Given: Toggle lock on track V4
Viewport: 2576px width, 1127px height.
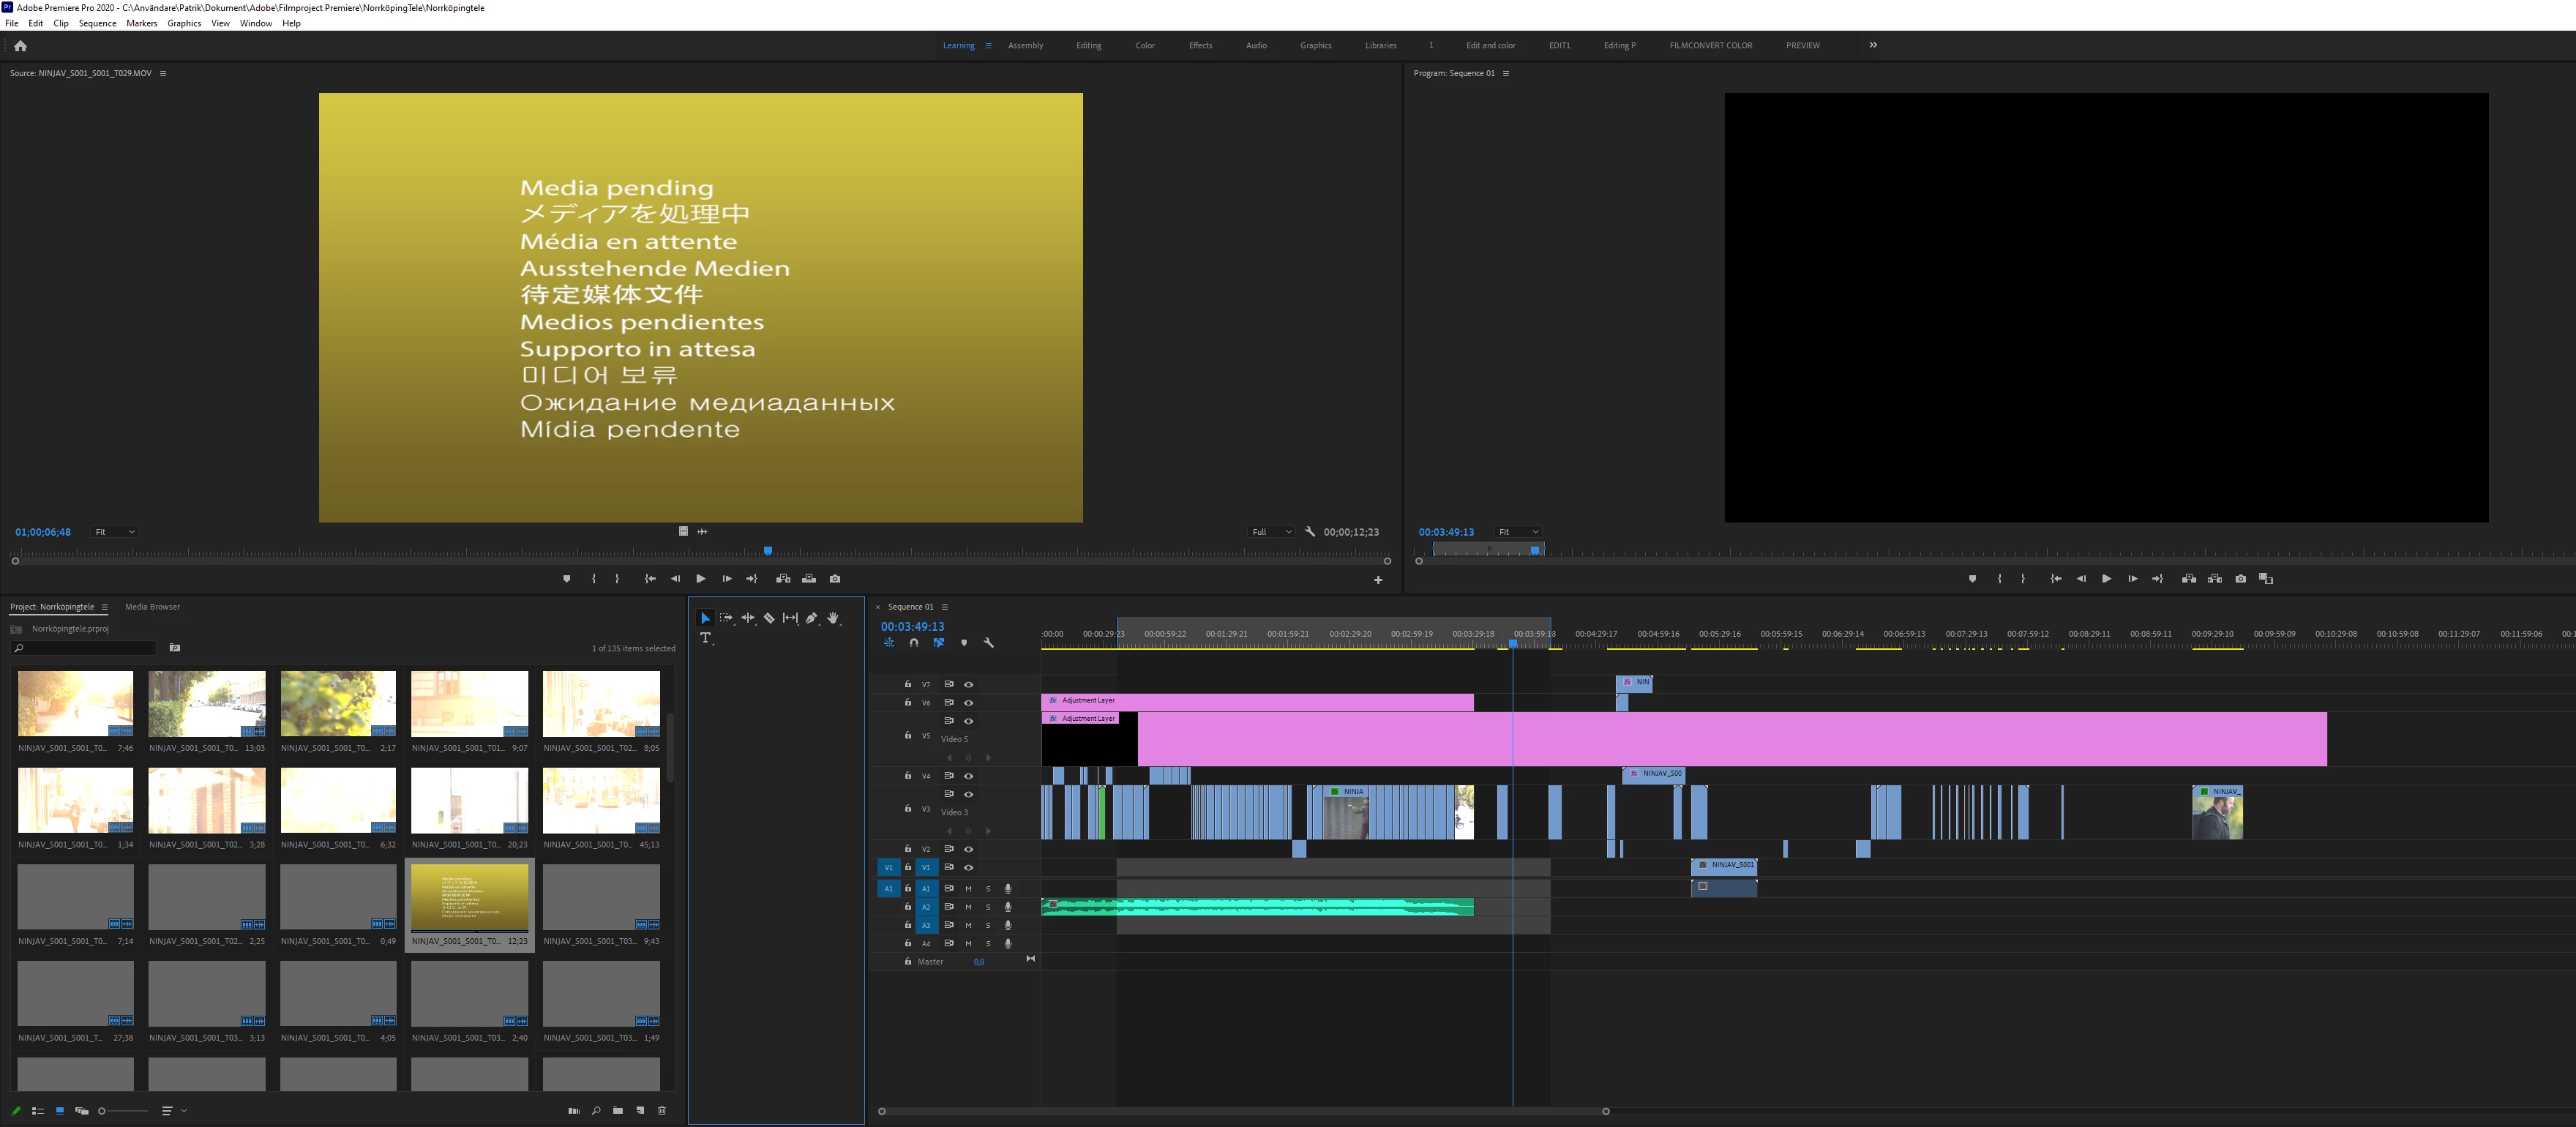Looking at the screenshot, I should pyautogui.click(x=908, y=776).
